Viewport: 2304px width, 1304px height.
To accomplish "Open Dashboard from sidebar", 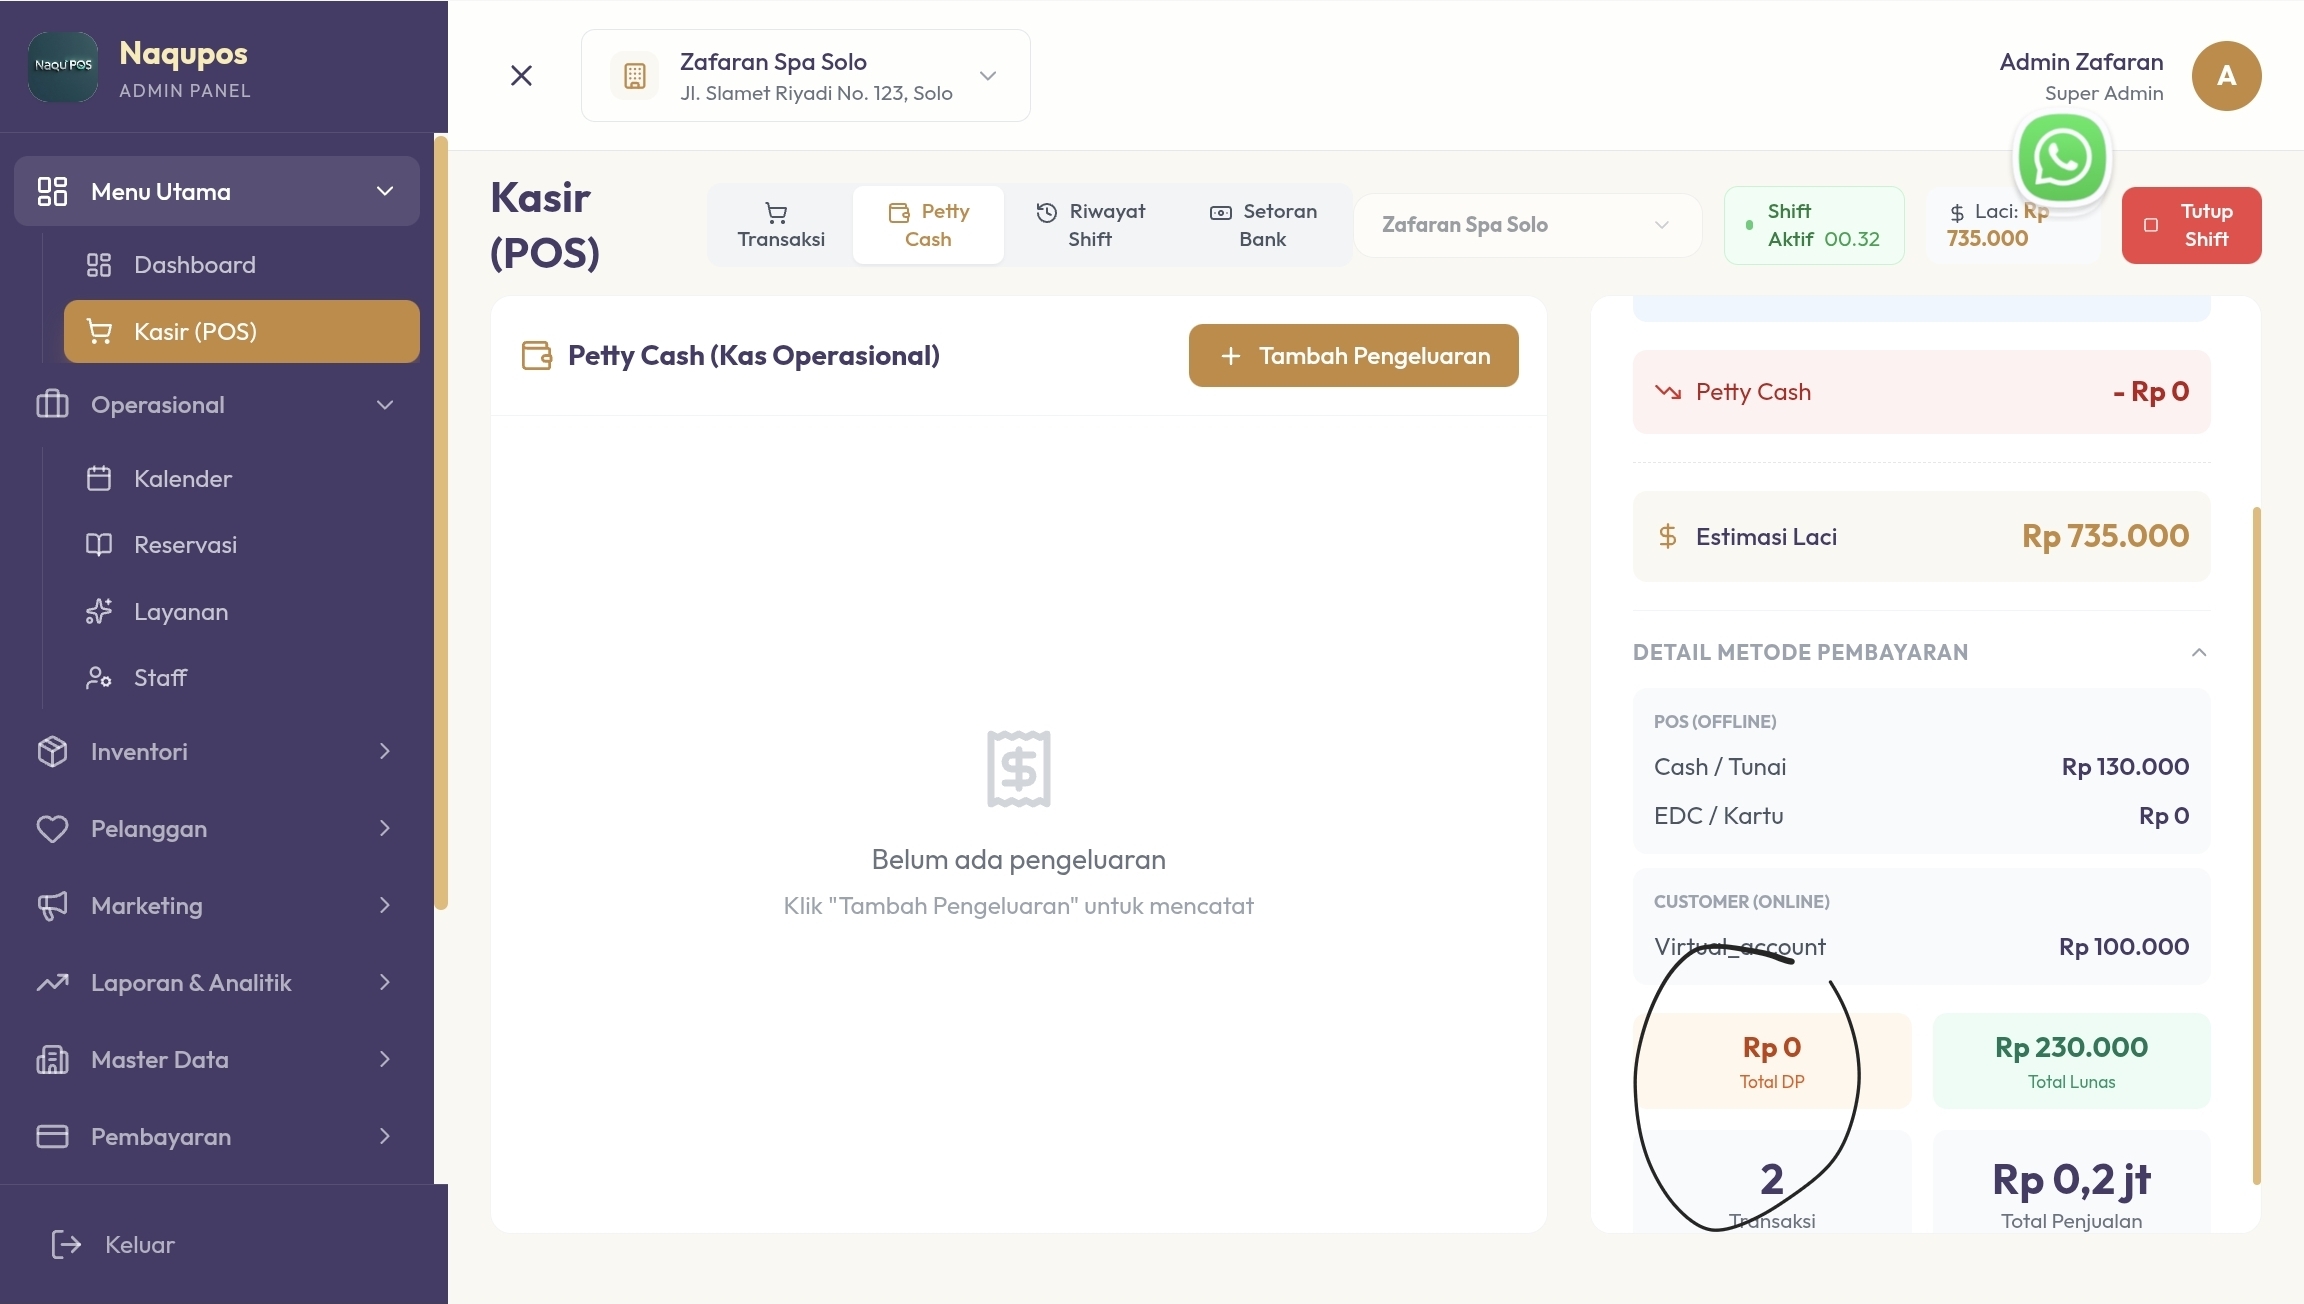I will (194, 265).
